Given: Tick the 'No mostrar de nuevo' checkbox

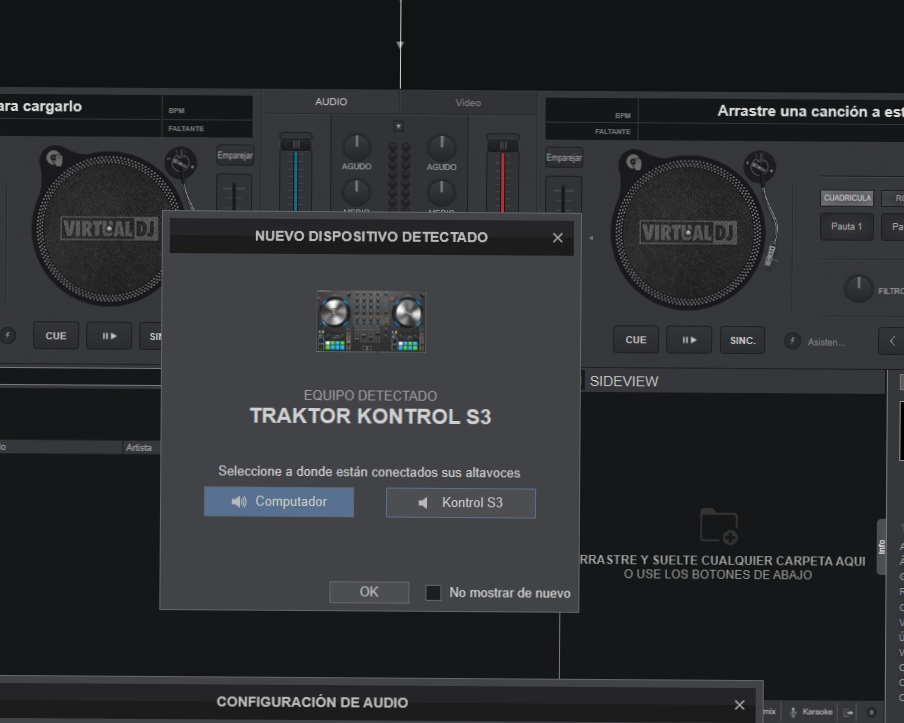Looking at the screenshot, I should (x=433, y=593).
